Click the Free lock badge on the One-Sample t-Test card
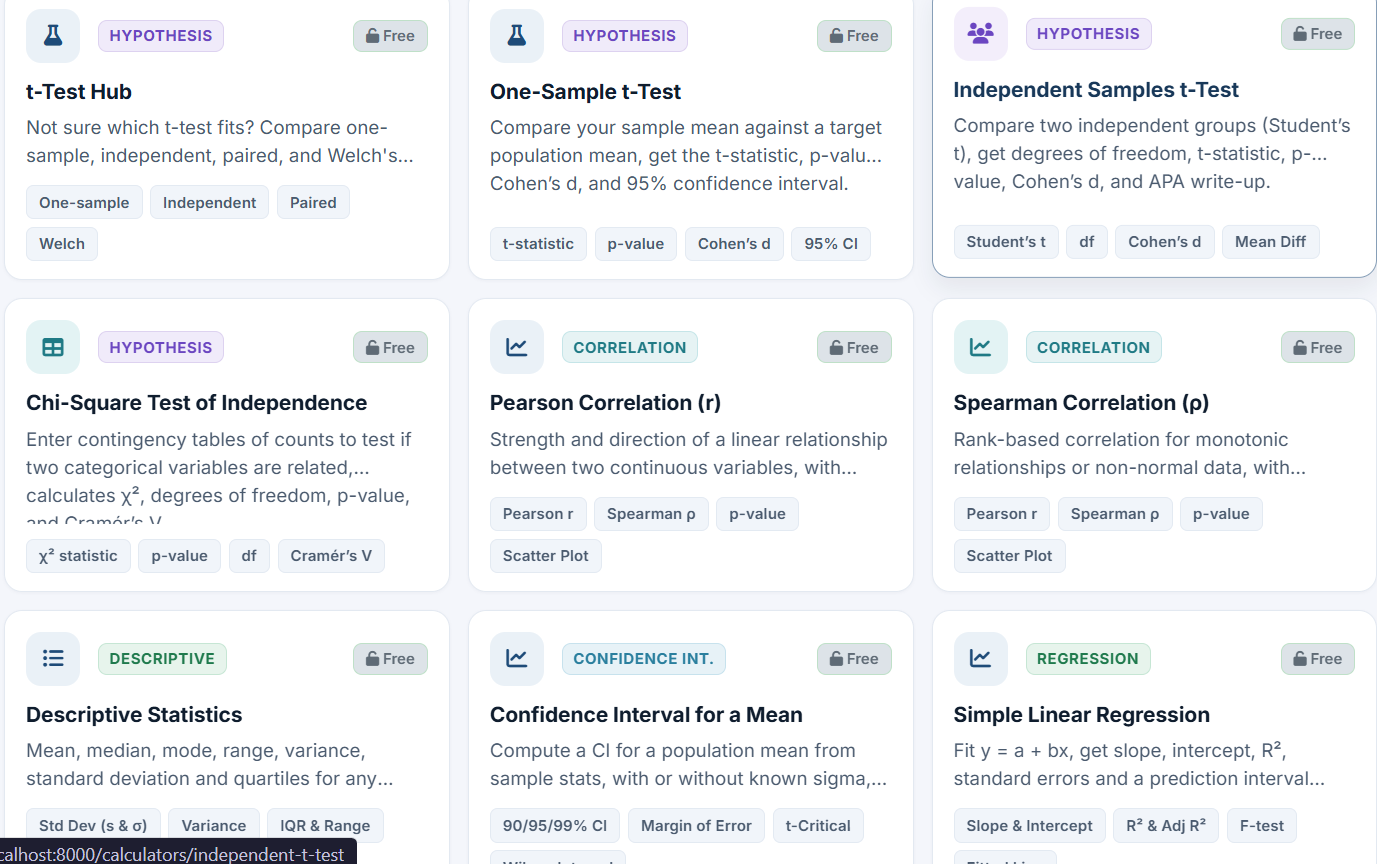 point(854,36)
